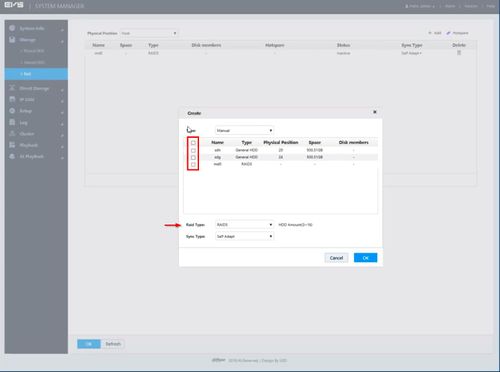Expand the Log menu arrow
This screenshot has height=372, width=500.
pos(62,124)
